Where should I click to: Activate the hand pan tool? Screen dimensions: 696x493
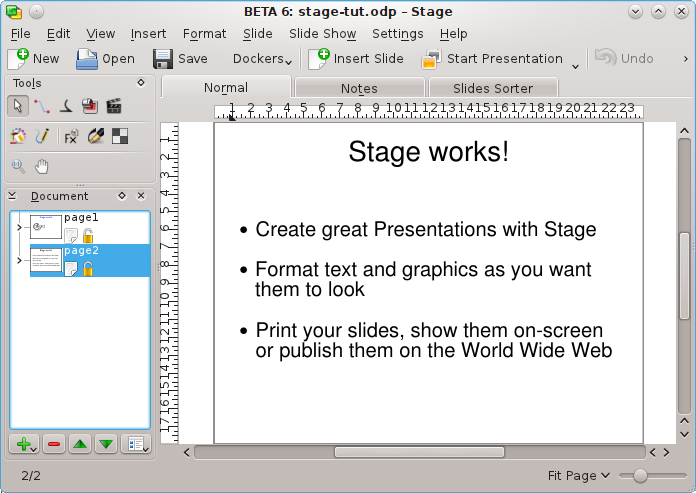pyautogui.click(x=42, y=166)
